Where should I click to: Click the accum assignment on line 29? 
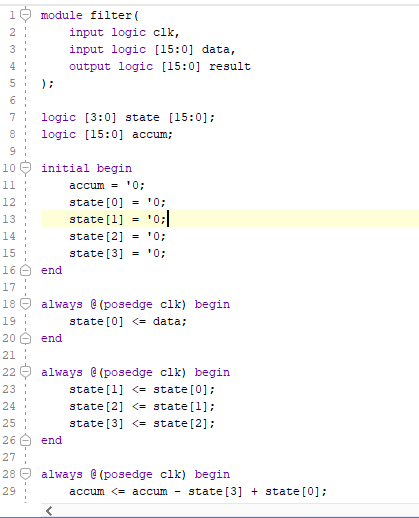point(198,491)
